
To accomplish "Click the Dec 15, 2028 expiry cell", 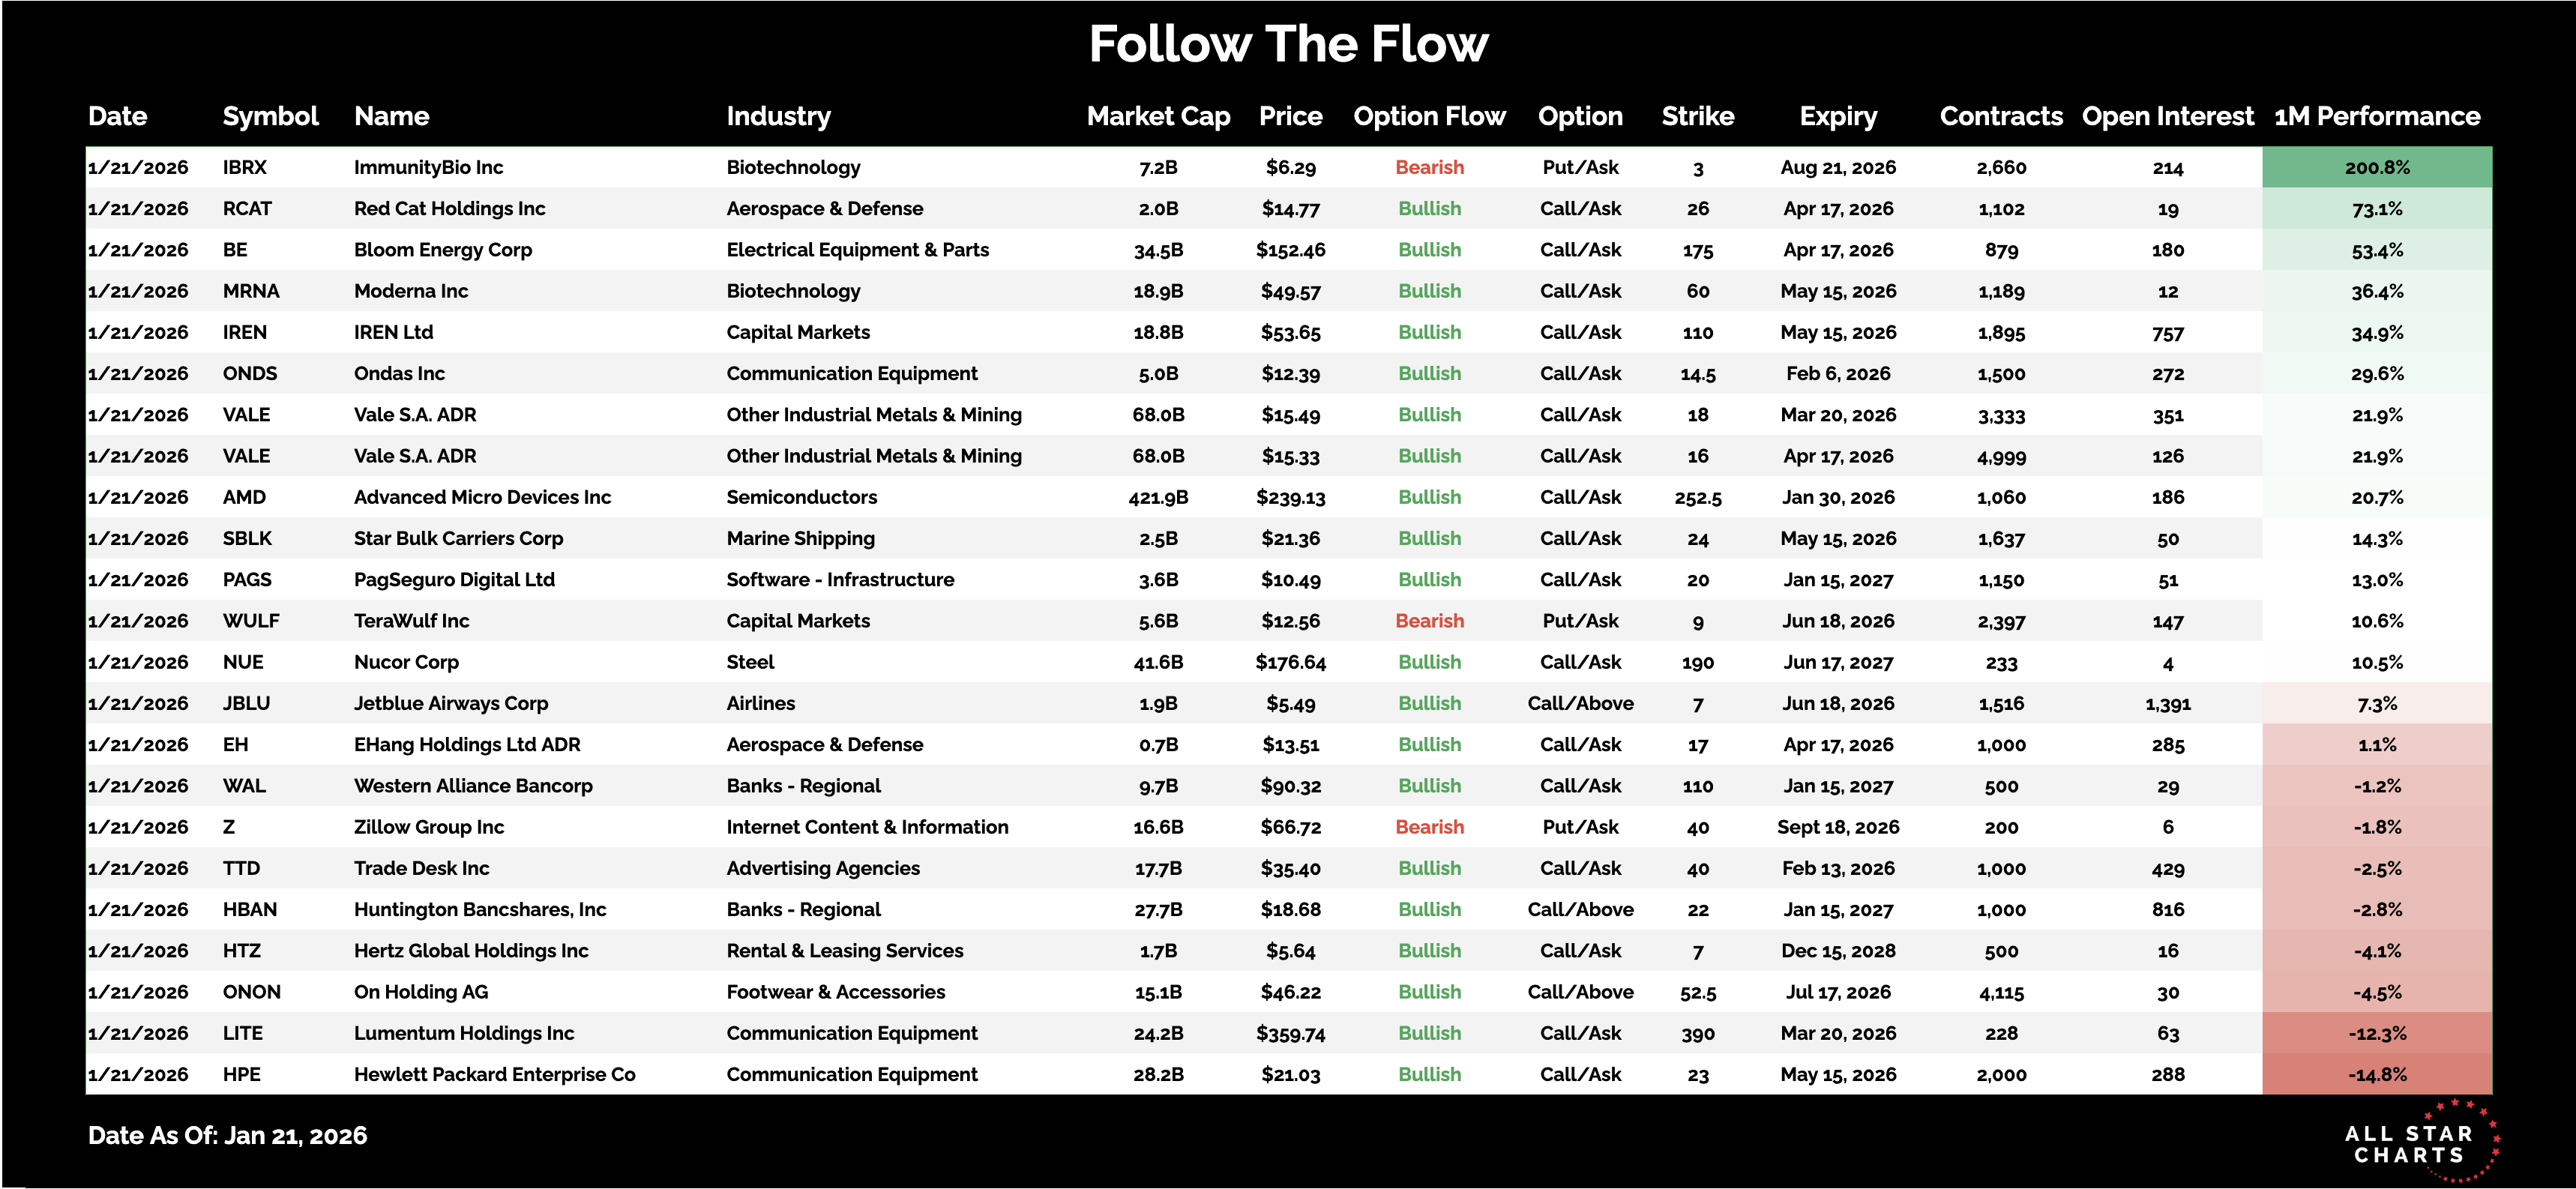I will point(1838,951).
